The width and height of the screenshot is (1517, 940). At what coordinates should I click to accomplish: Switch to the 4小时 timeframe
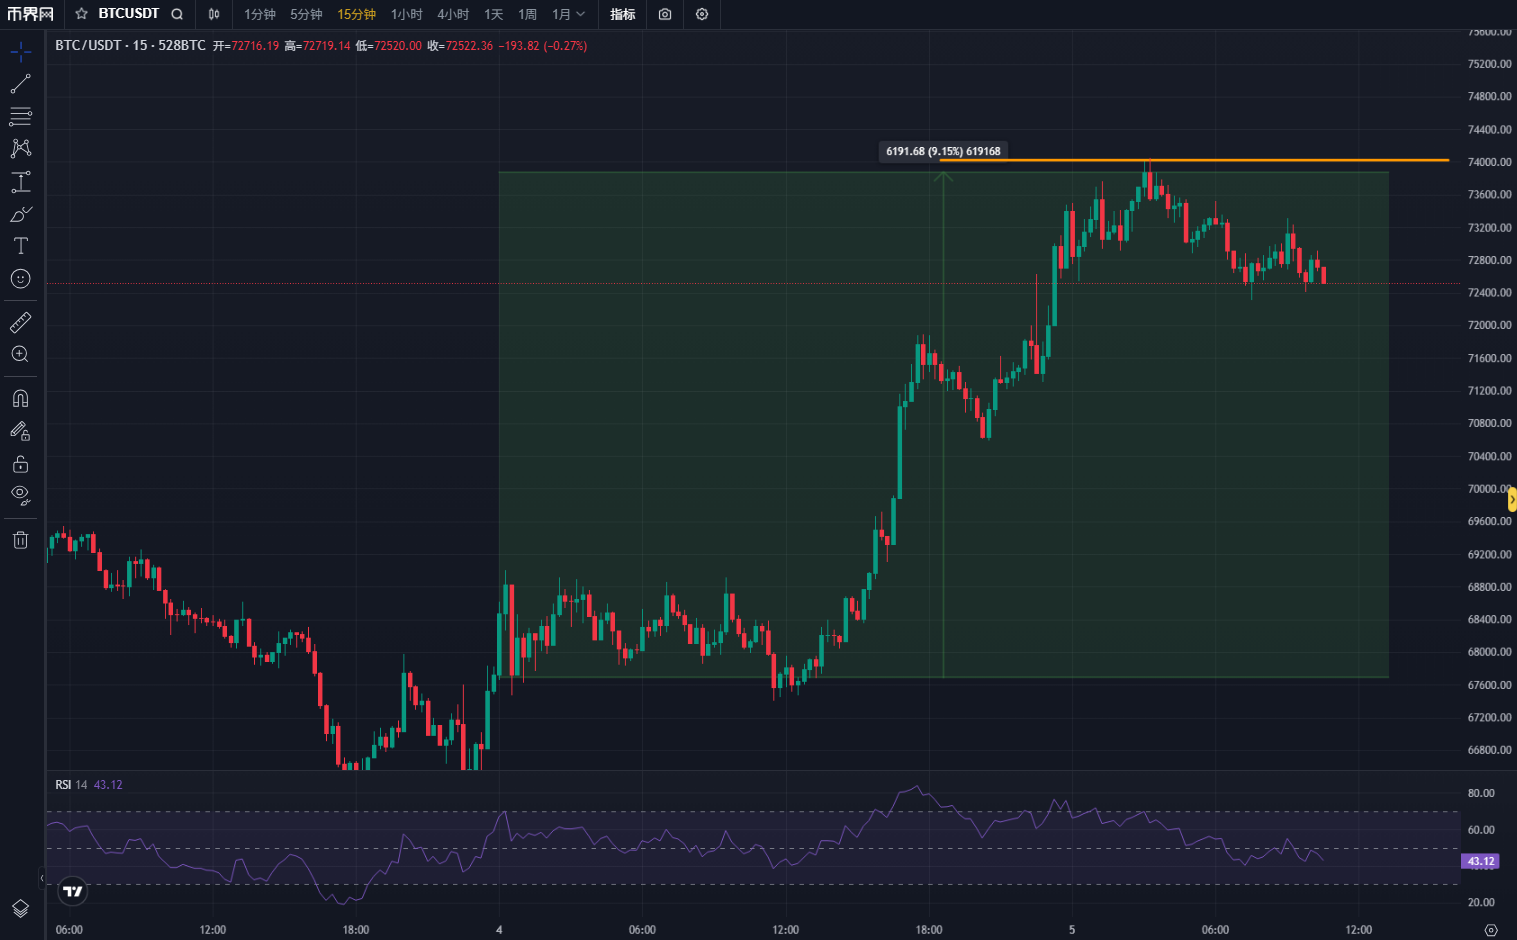(452, 14)
